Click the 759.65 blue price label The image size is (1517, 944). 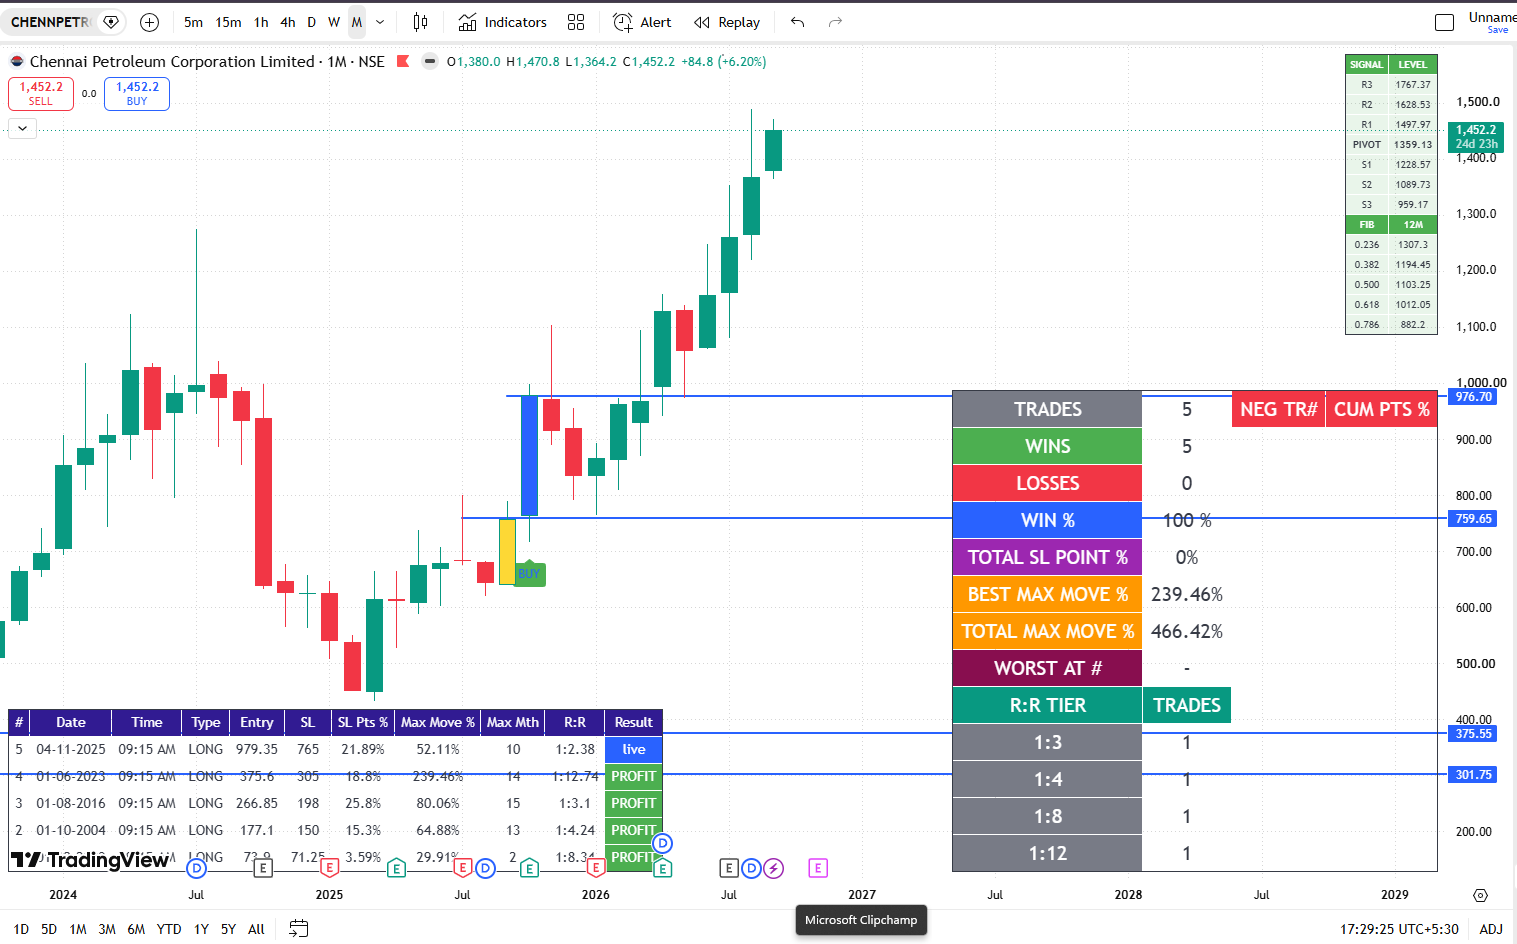coord(1473,519)
